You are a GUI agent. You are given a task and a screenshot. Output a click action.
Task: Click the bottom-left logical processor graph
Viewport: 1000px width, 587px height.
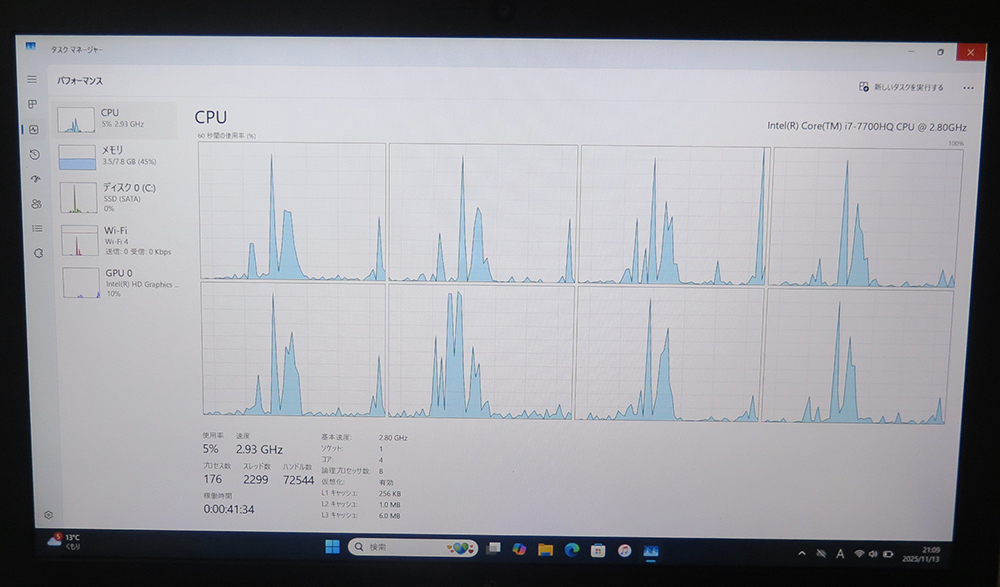point(294,349)
